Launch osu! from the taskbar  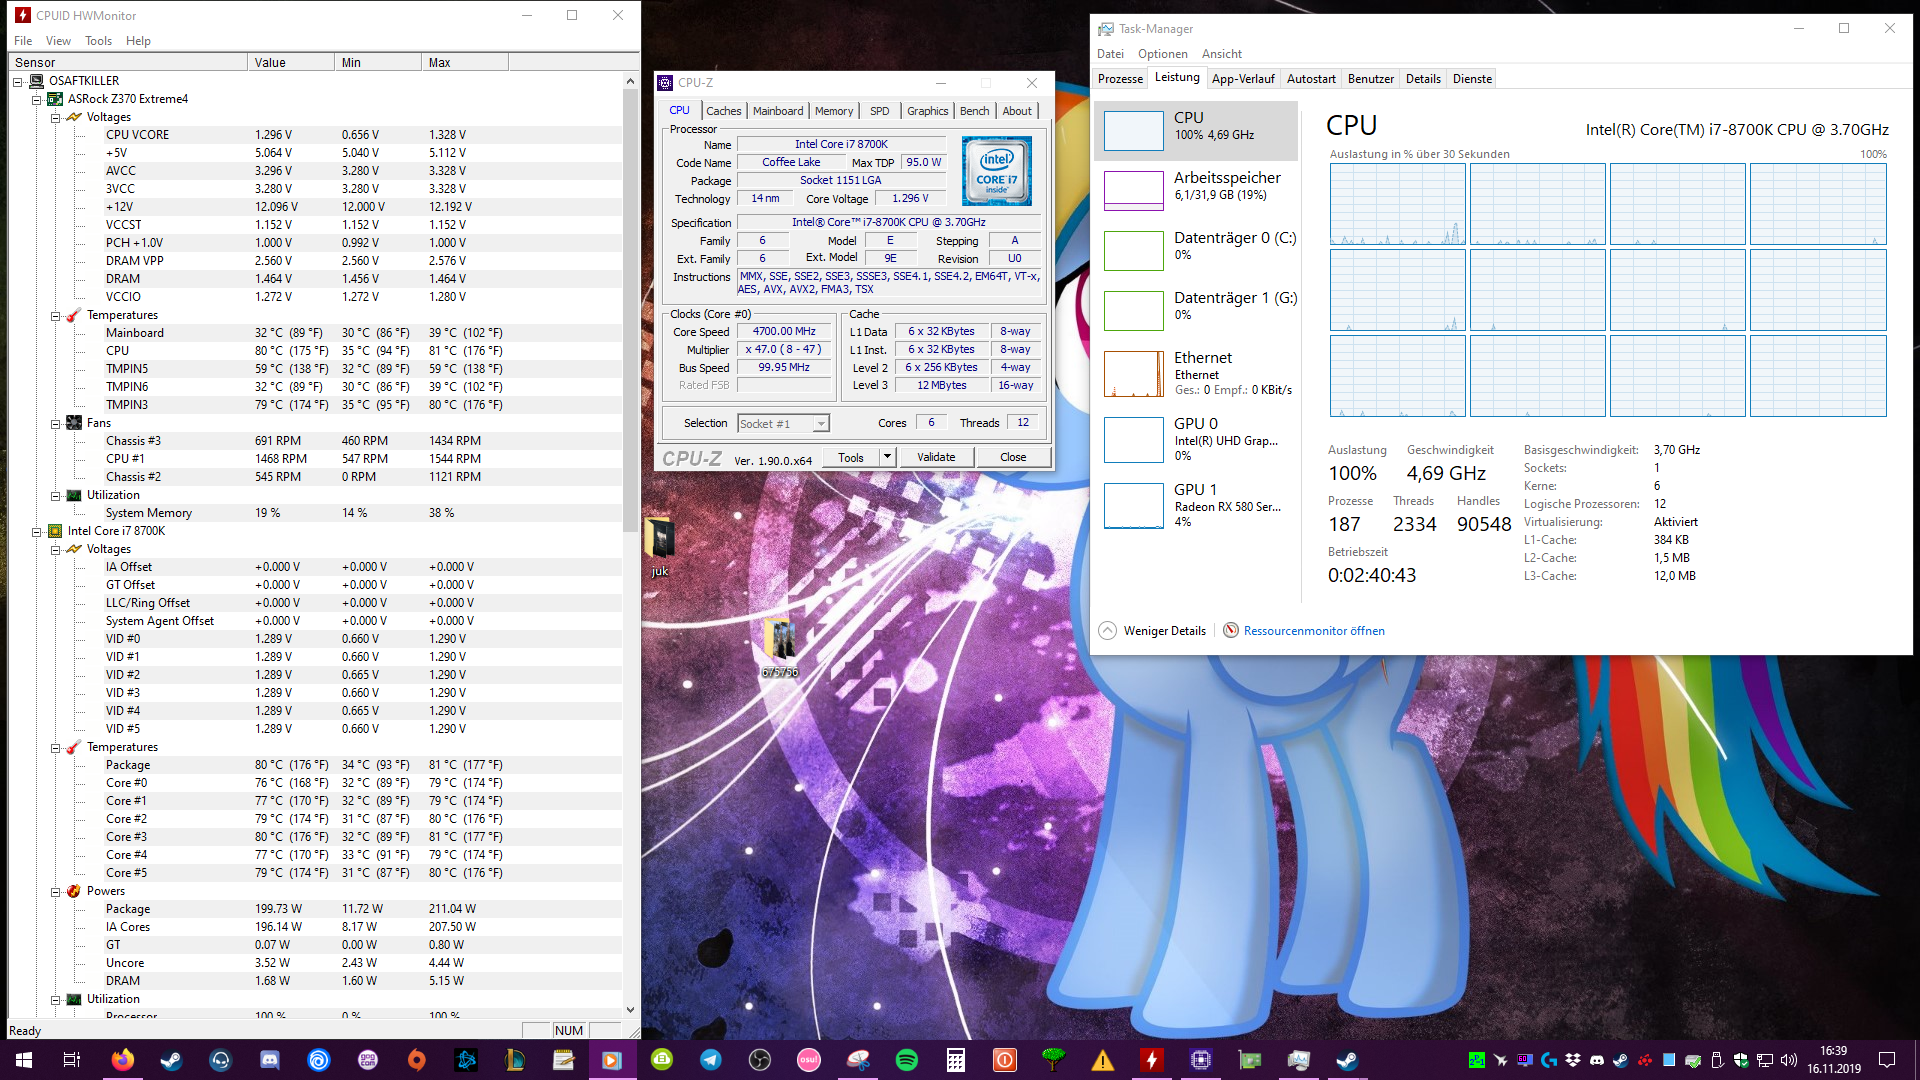pyautogui.click(x=808, y=1060)
